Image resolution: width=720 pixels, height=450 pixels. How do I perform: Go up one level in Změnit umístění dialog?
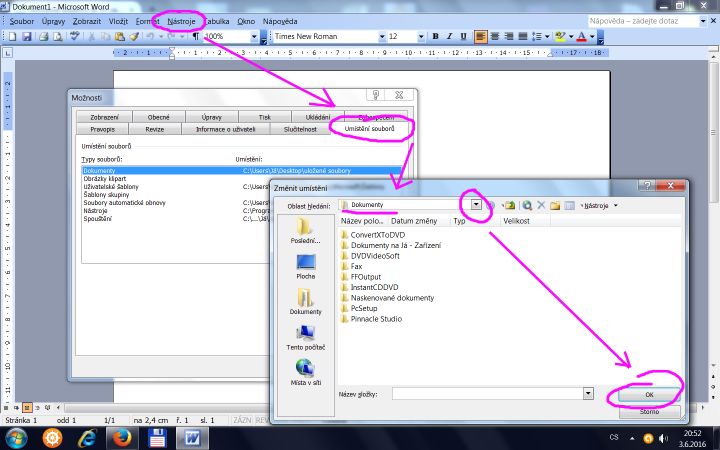[x=509, y=205]
